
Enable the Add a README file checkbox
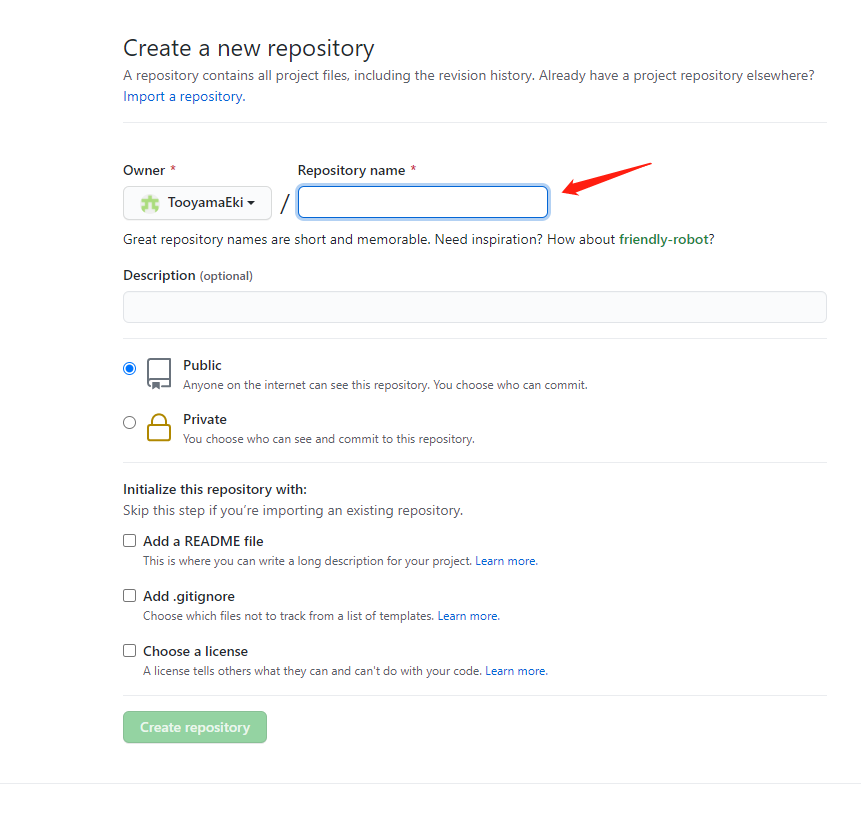tap(130, 541)
